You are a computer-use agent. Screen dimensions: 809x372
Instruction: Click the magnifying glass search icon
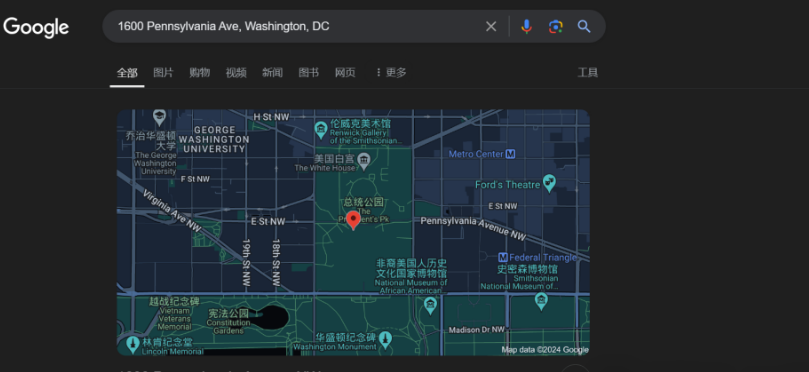click(584, 26)
